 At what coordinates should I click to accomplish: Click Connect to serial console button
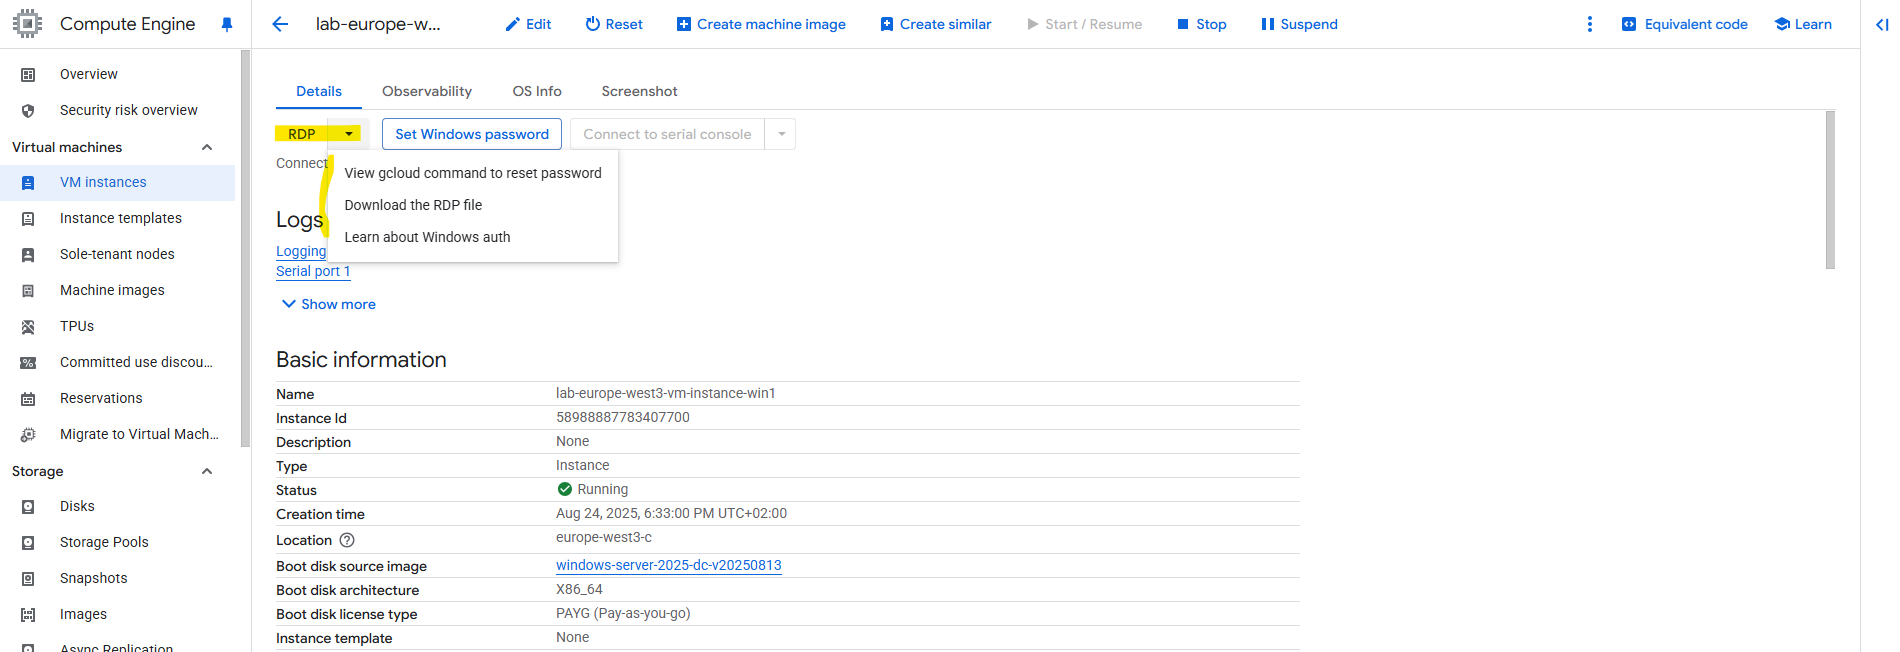pos(667,134)
